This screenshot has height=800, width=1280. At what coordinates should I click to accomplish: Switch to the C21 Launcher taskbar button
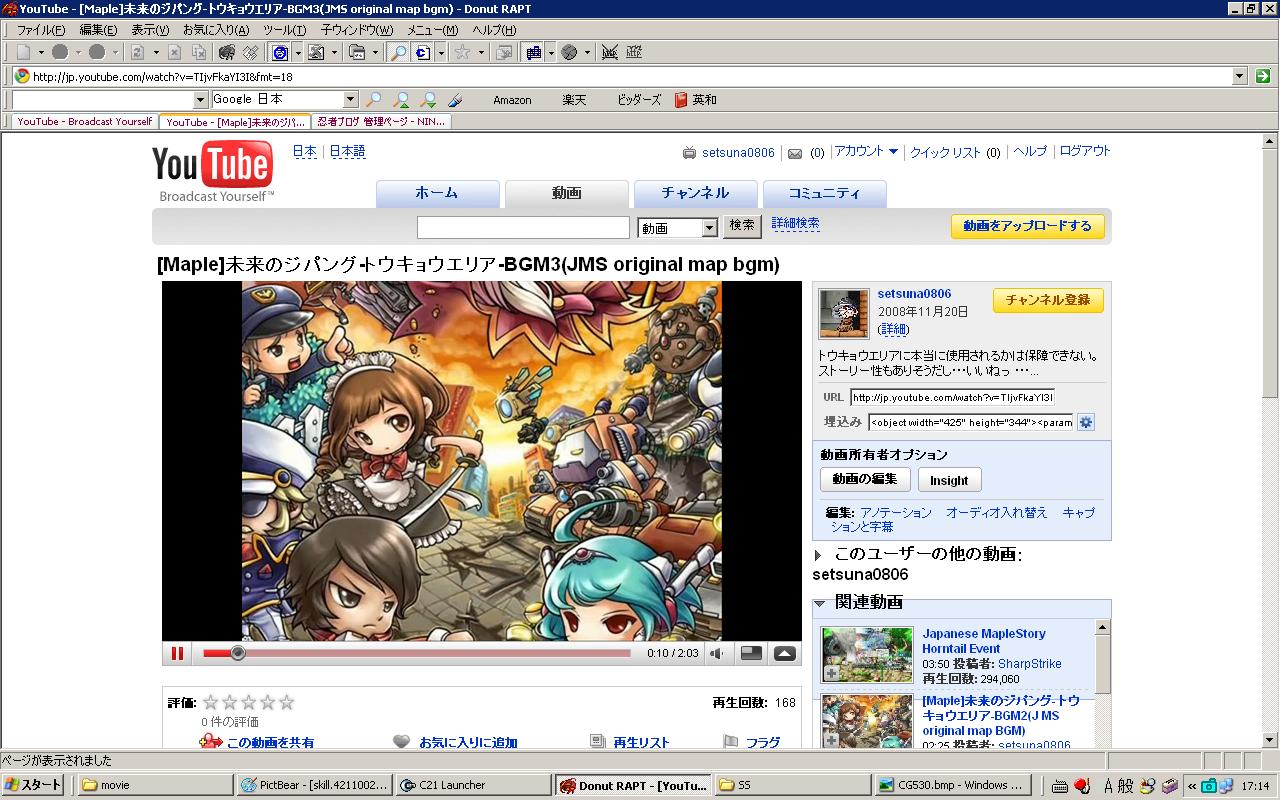(473, 785)
